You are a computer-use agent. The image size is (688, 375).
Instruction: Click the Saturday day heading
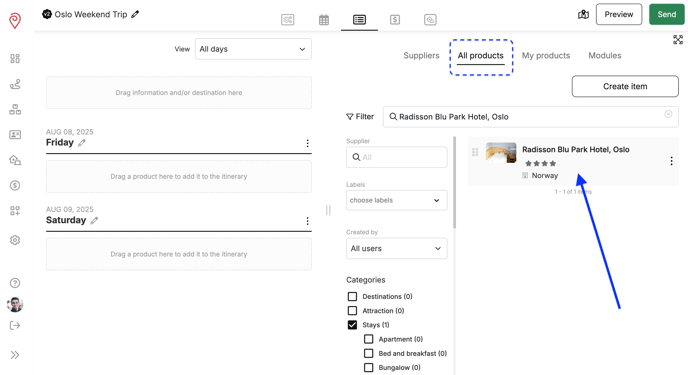(66, 220)
